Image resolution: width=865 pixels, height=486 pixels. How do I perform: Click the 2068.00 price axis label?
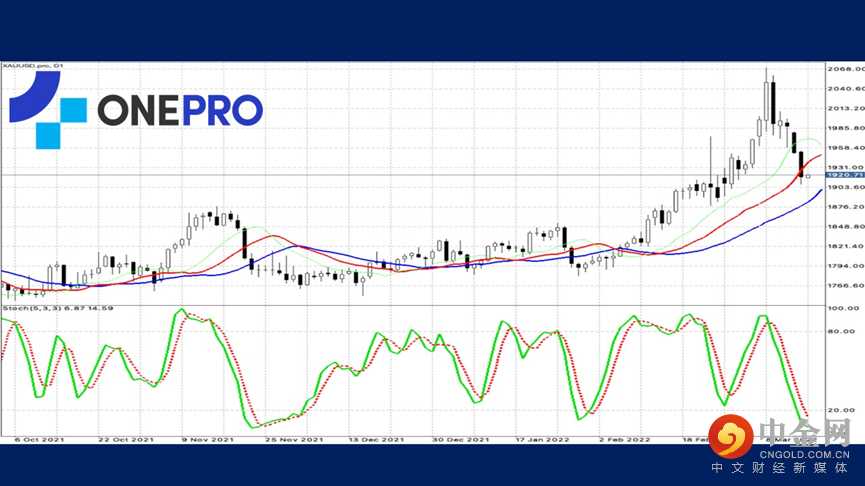(x=846, y=69)
